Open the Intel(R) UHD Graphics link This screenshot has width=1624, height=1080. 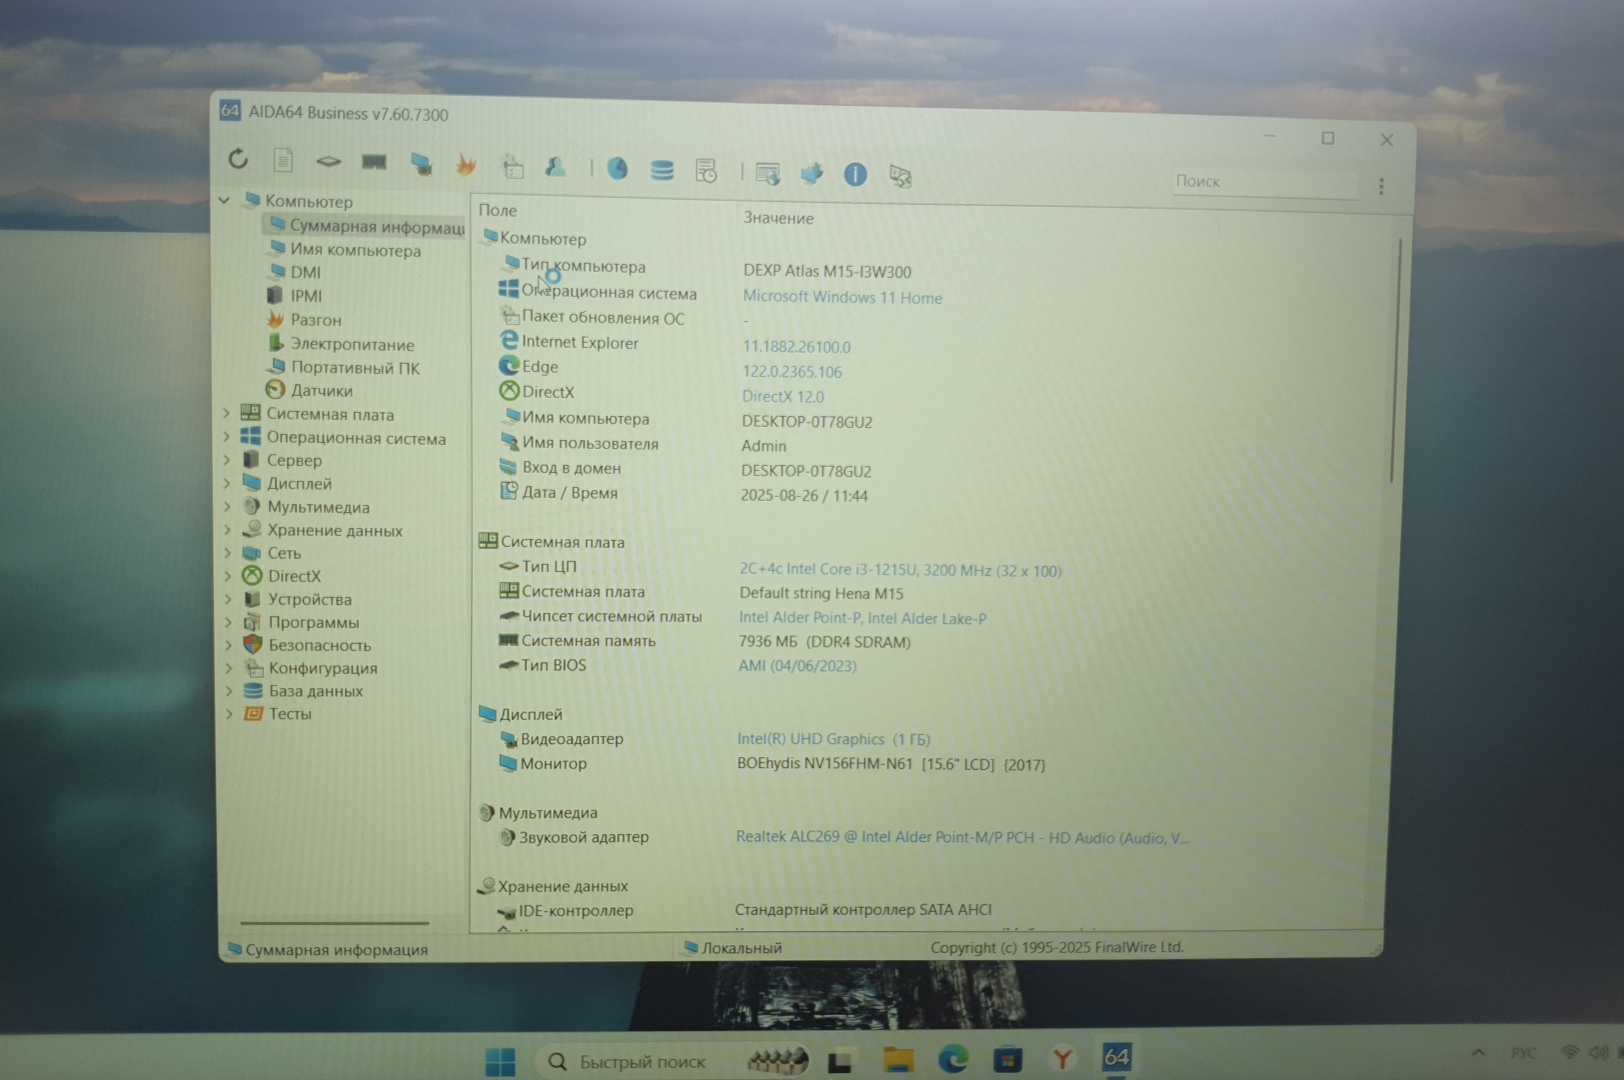pyautogui.click(x=833, y=739)
